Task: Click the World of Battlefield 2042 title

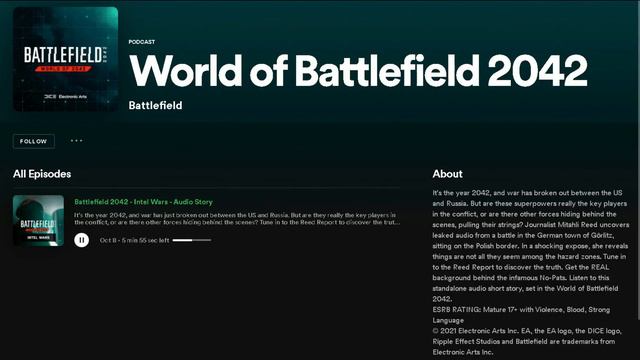Action: click(358, 70)
